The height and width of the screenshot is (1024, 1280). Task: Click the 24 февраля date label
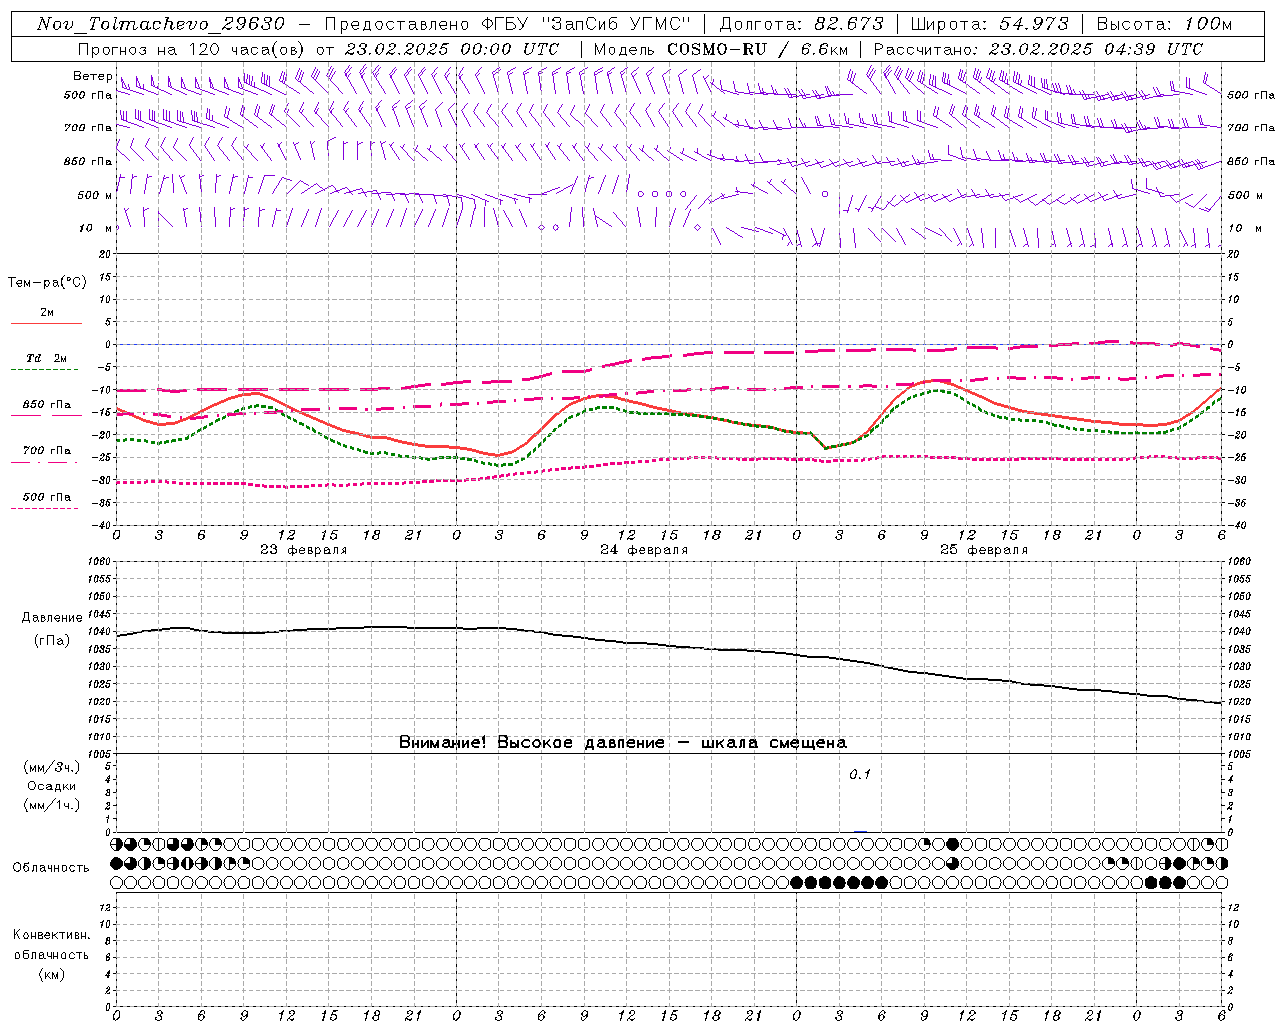(x=644, y=550)
